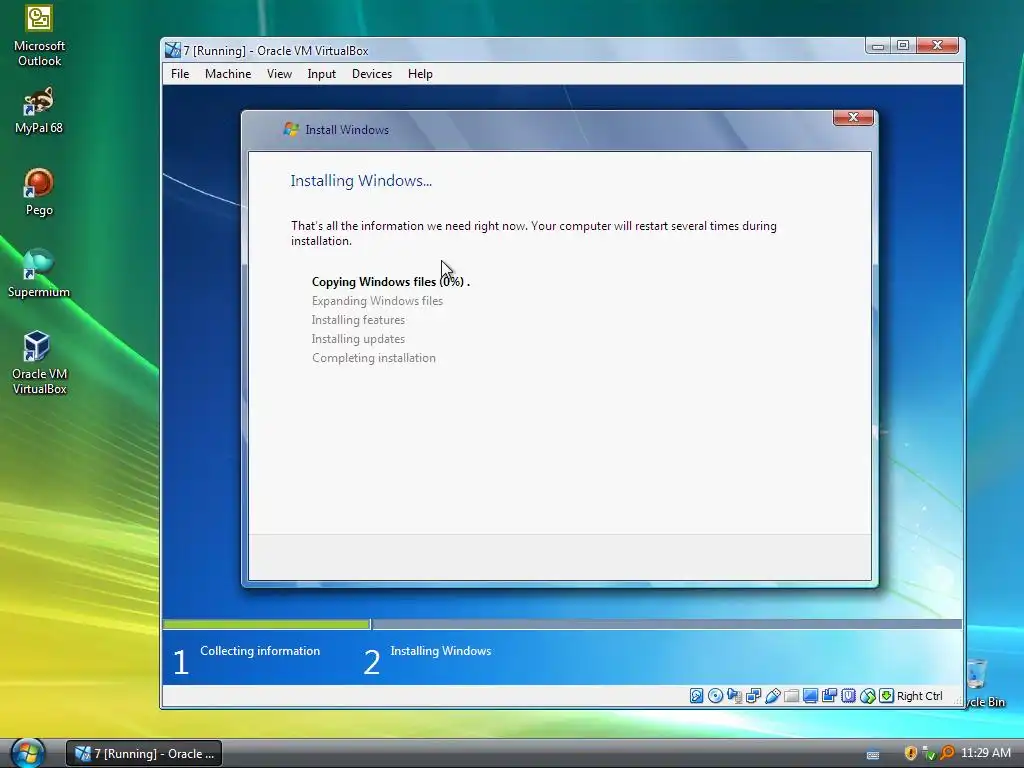Image resolution: width=1024 pixels, height=768 pixels.
Task: Click the 'Completing installation' step
Action: coord(374,357)
